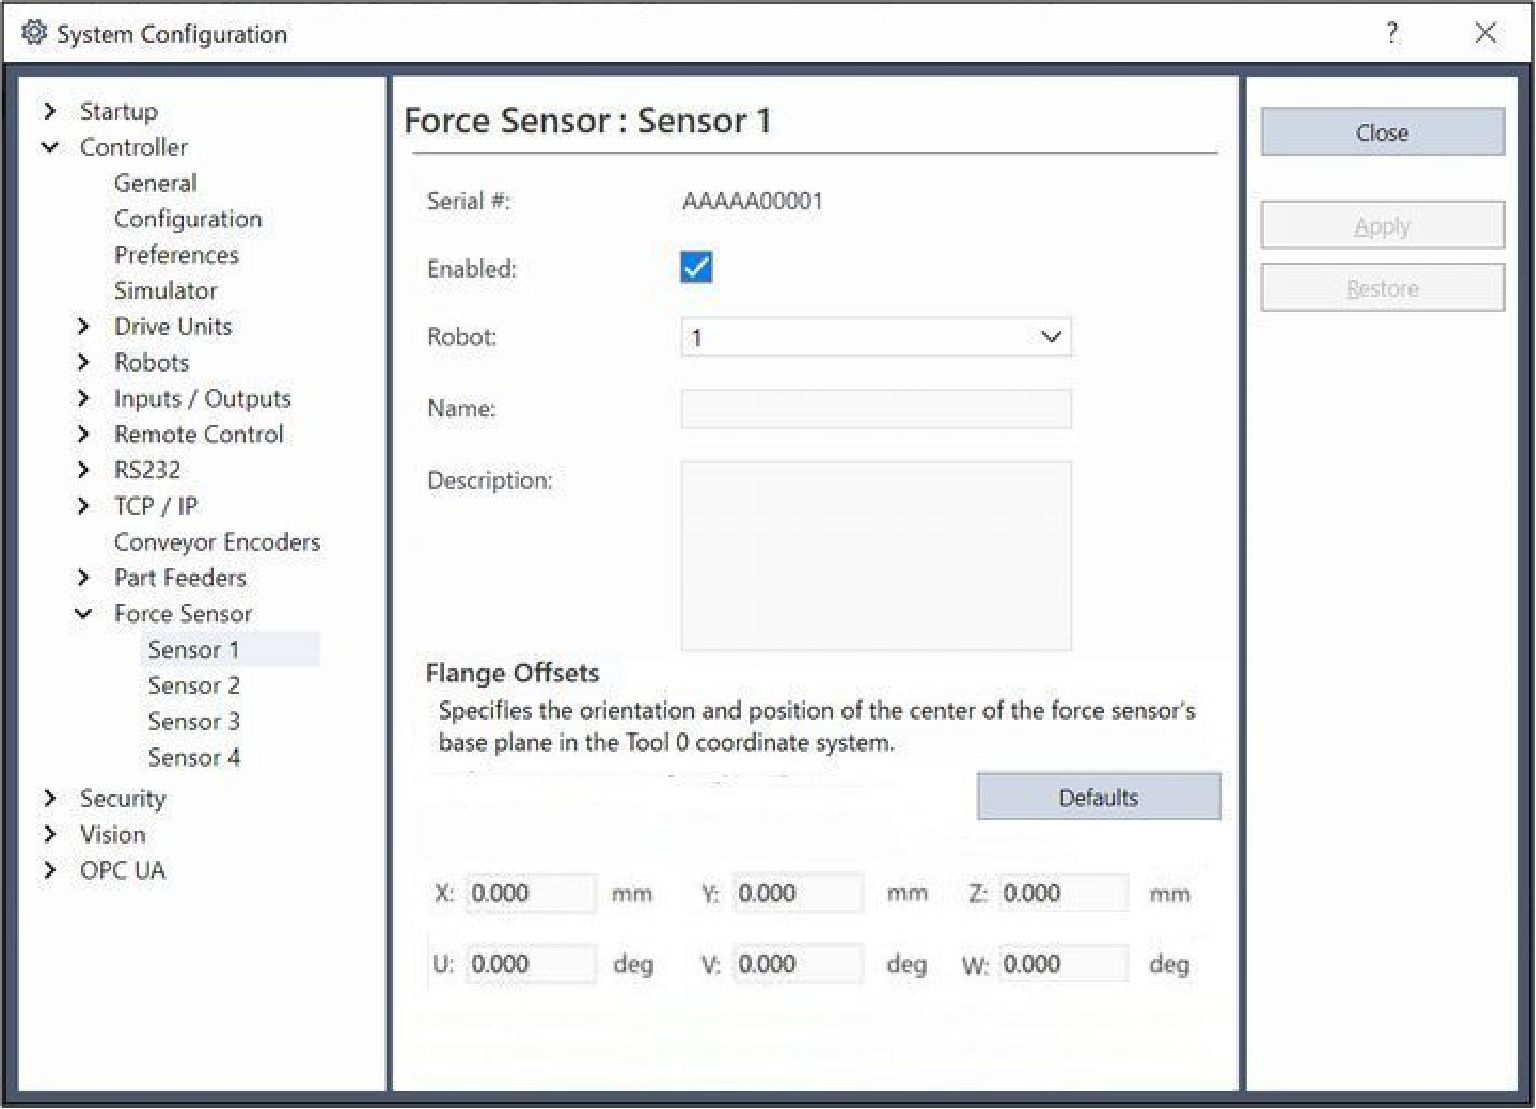Click the System Configuration gear icon
Viewport: 1536px width, 1109px height.
tap(34, 33)
